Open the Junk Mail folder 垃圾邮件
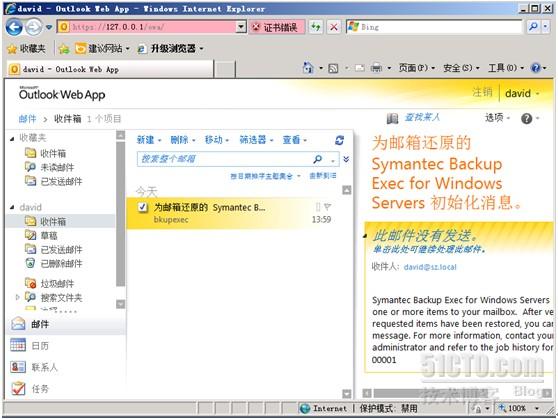Viewport: 558px width, 419px height. click(x=50, y=283)
